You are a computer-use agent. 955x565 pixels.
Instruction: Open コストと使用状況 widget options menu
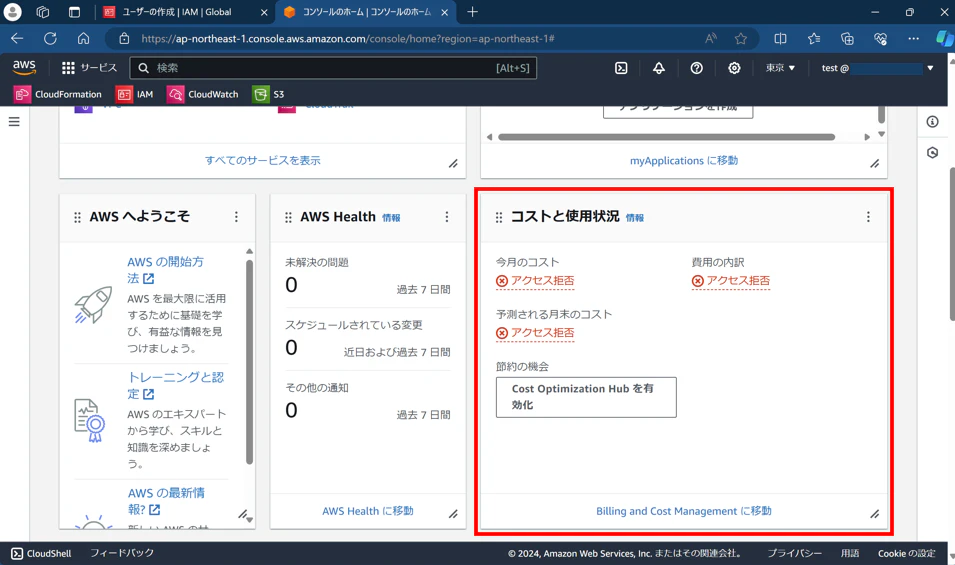click(868, 217)
